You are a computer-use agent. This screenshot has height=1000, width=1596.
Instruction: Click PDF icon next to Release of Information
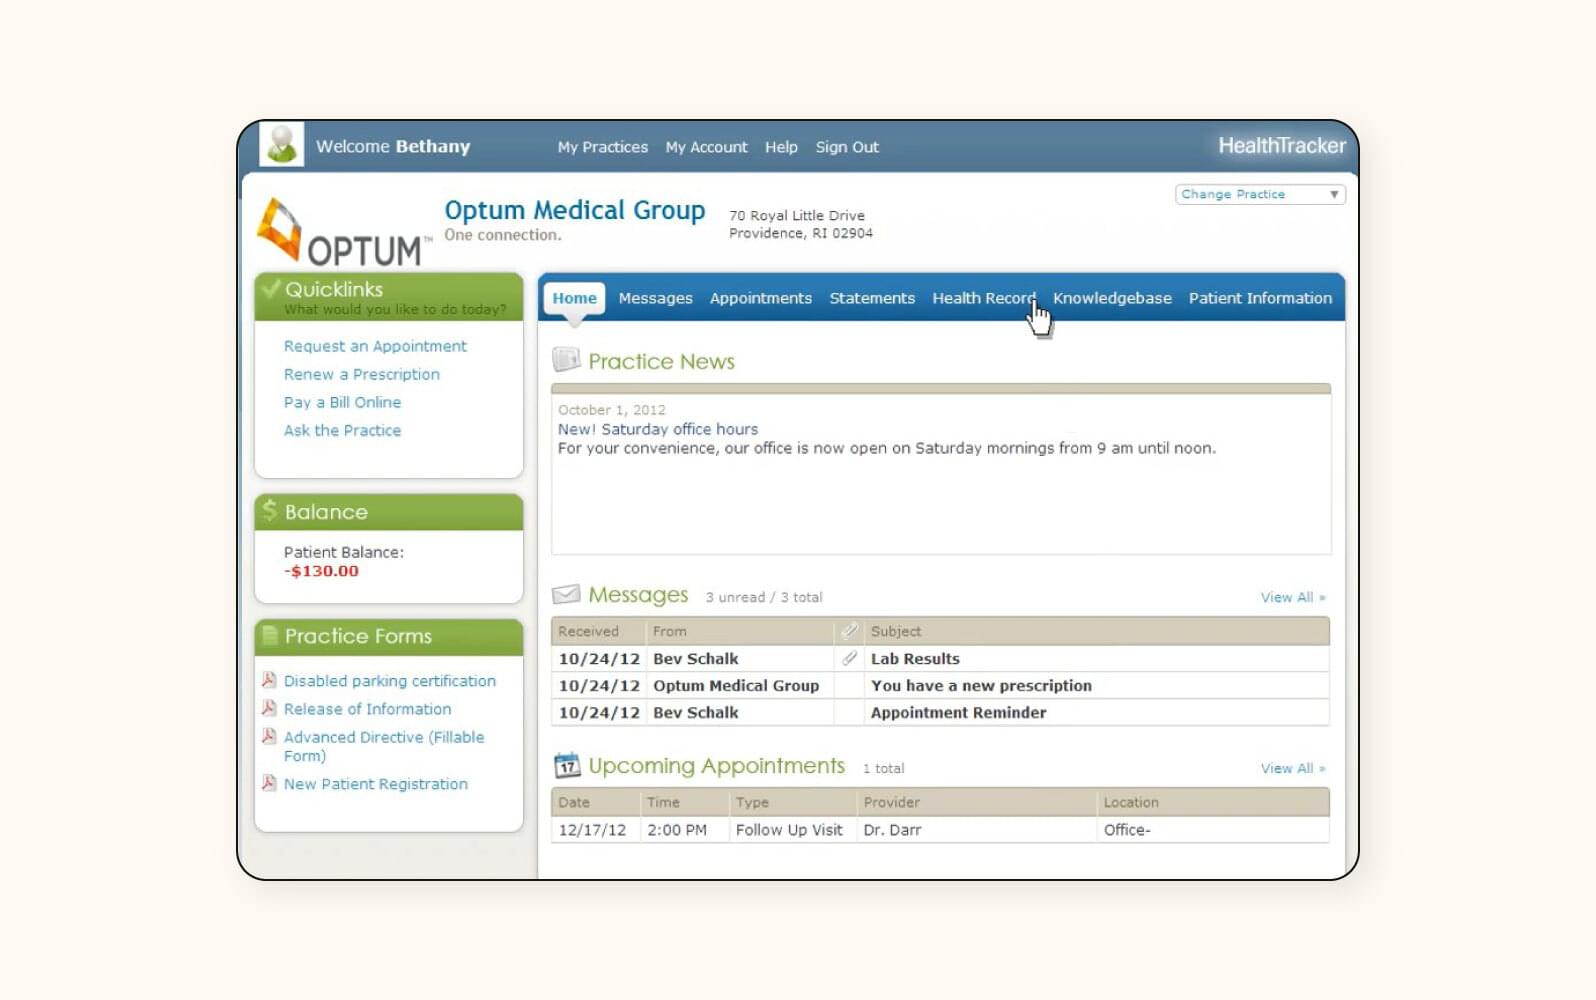[x=269, y=708]
